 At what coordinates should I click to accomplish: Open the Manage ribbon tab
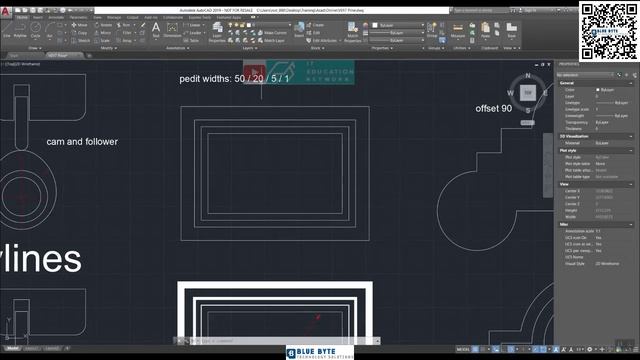(114, 18)
